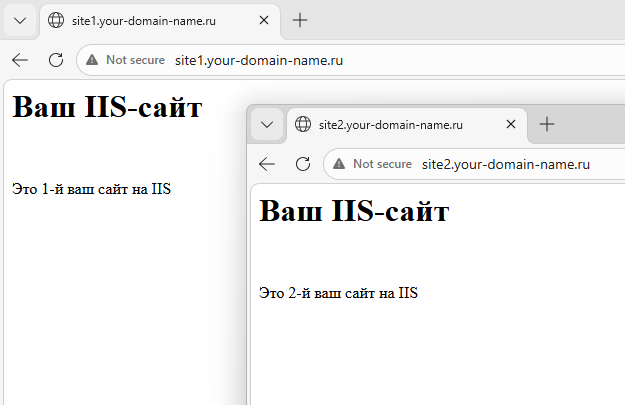Add a new tab beside the site2 tab

point(547,124)
